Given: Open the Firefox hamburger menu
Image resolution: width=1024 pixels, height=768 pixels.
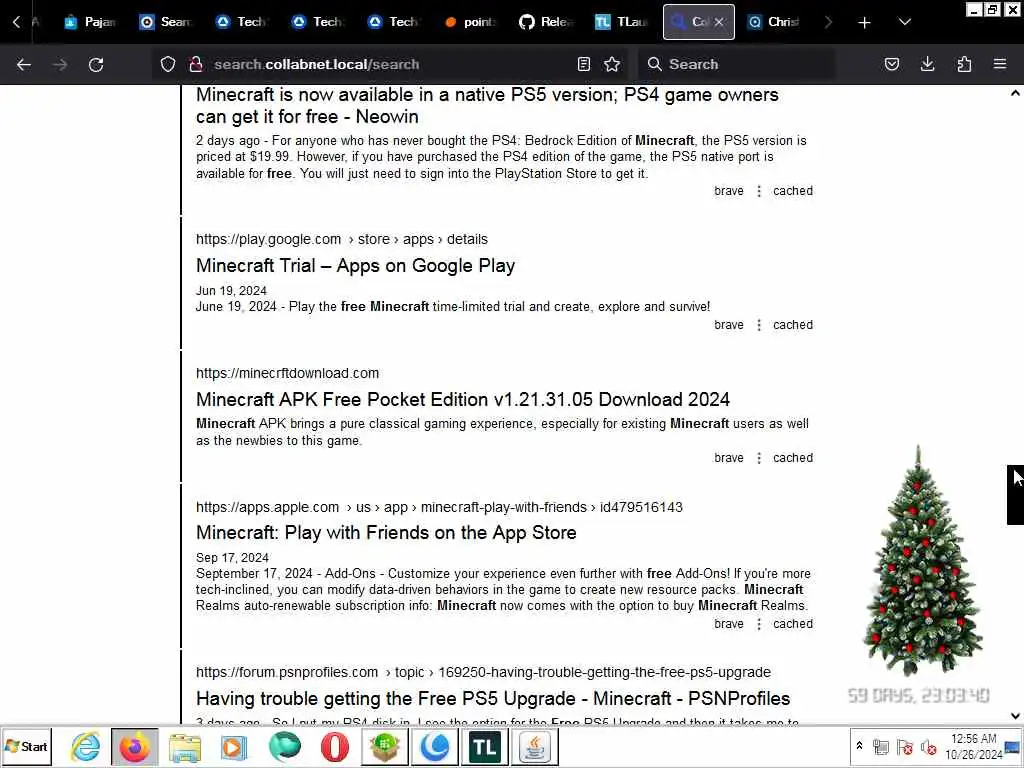Looking at the screenshot, I should (1000, 64).
